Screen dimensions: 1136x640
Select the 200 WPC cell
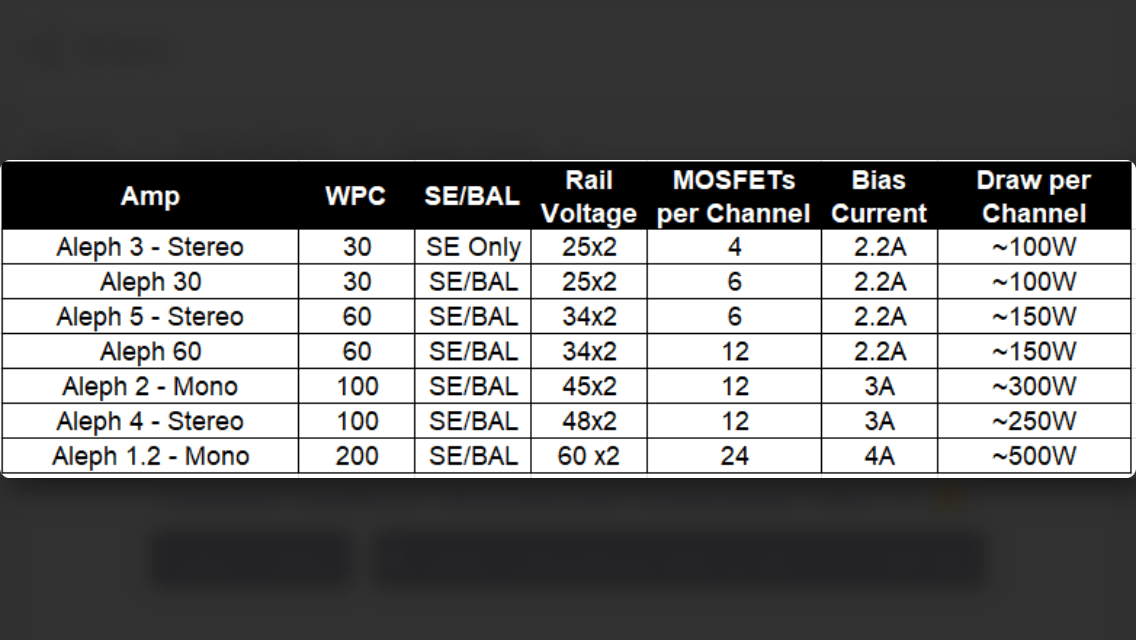pos(356,456)
